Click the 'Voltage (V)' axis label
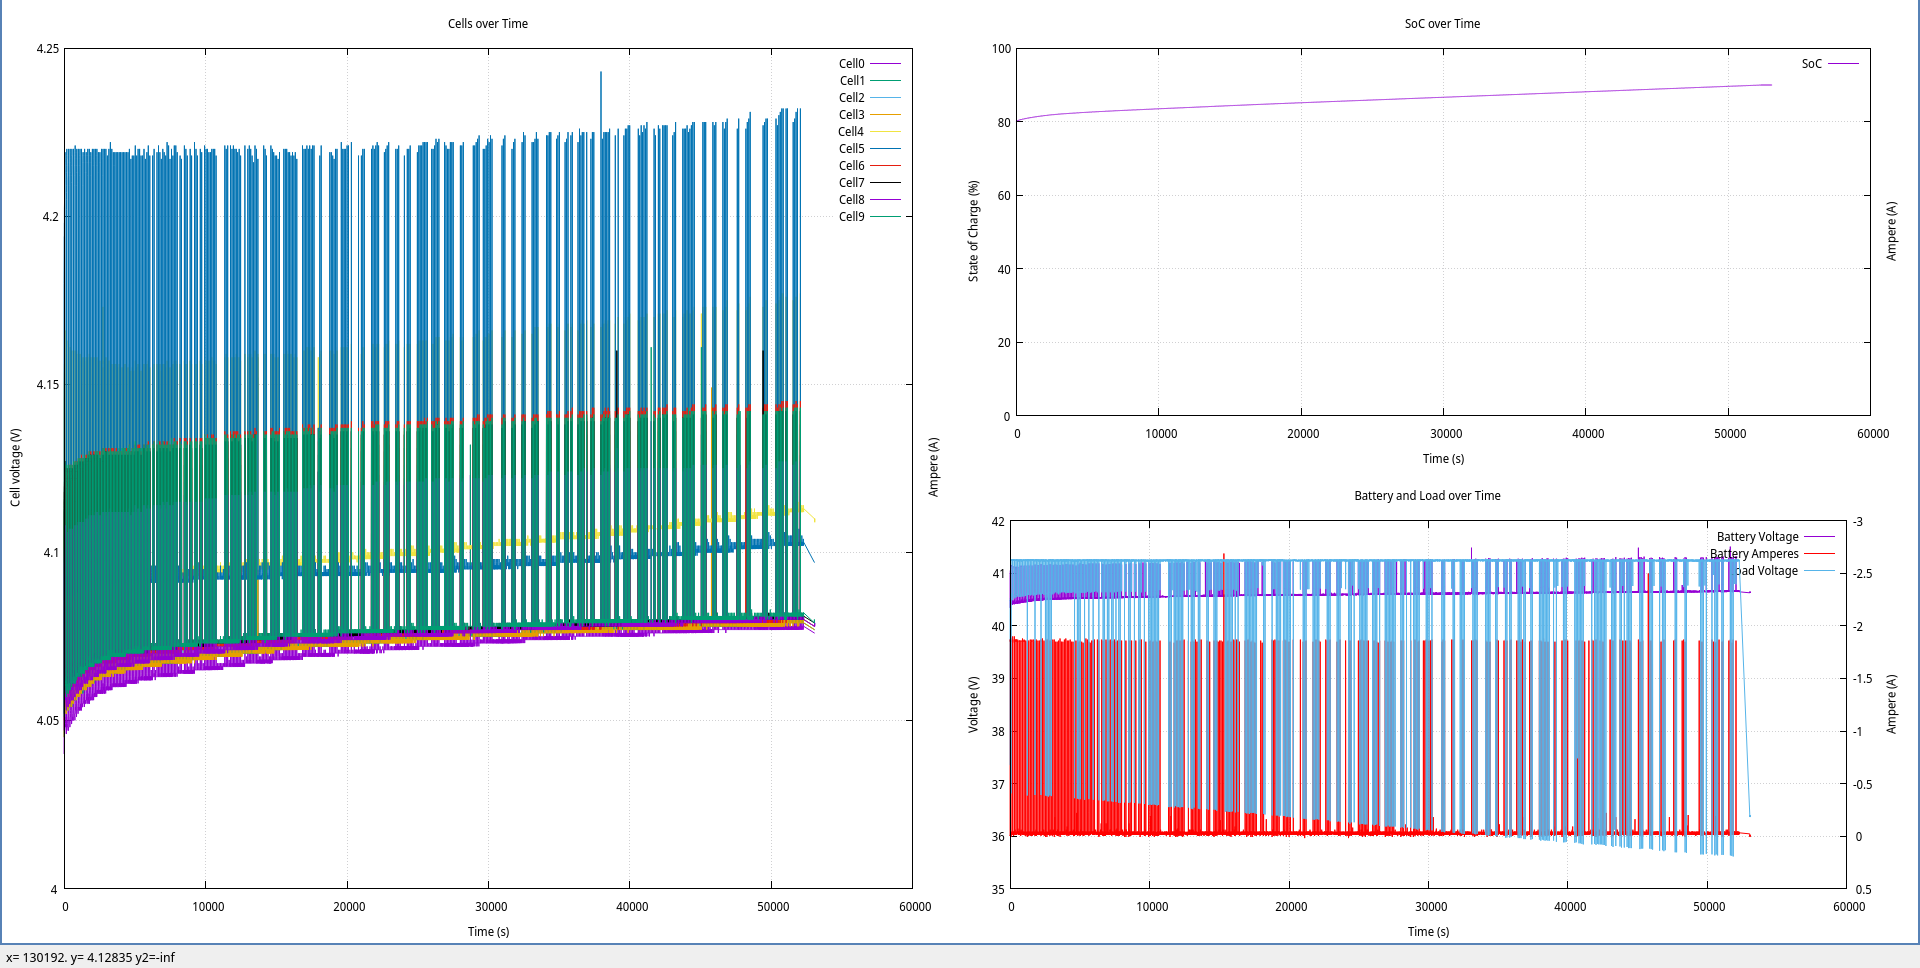The image size is (1920, 968). (973, 704)
